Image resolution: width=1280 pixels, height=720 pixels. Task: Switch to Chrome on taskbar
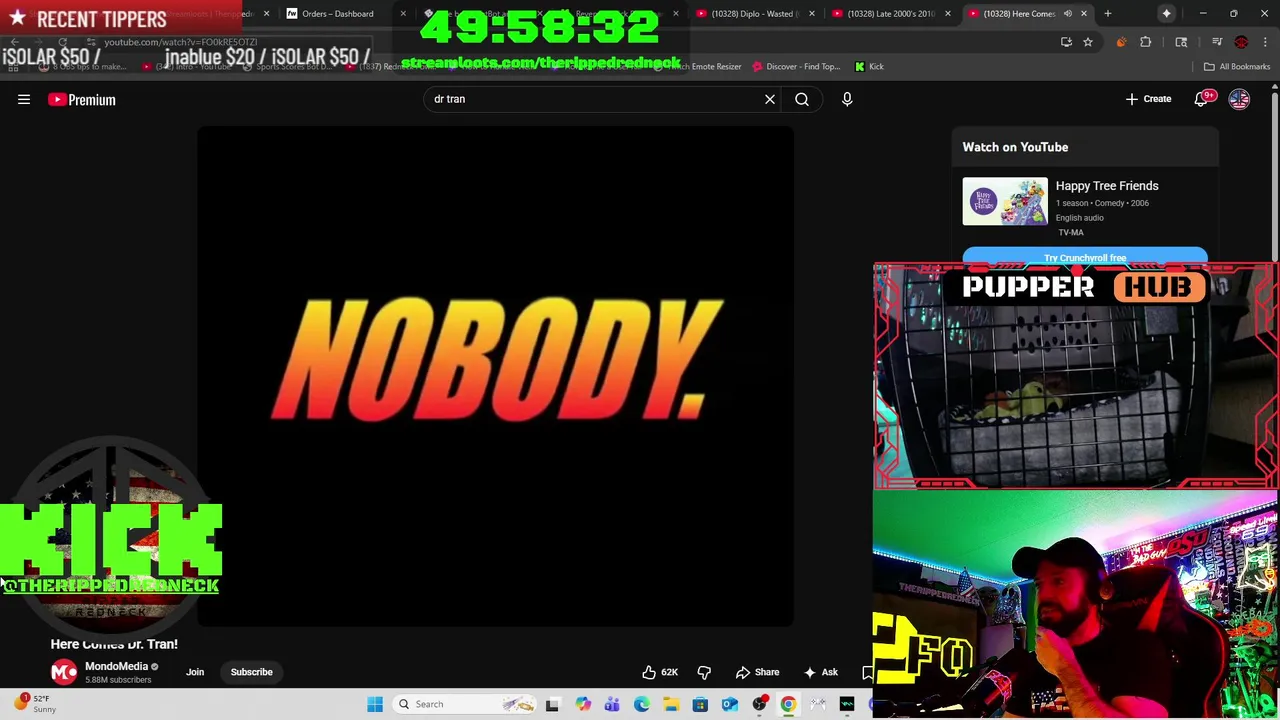click(788, 704)
